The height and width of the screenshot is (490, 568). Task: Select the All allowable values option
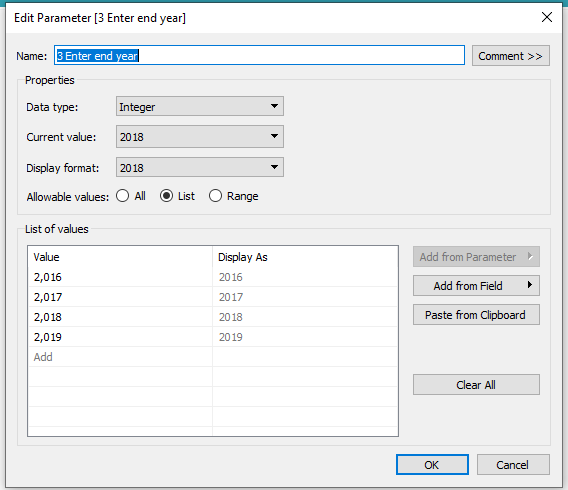(131, 196)
